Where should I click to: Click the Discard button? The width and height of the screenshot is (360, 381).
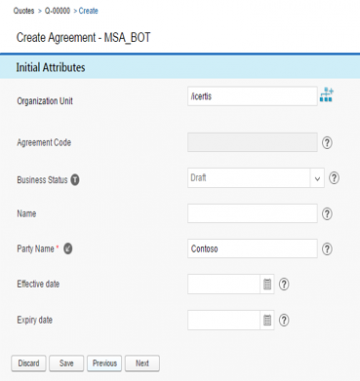coord(28,363)
